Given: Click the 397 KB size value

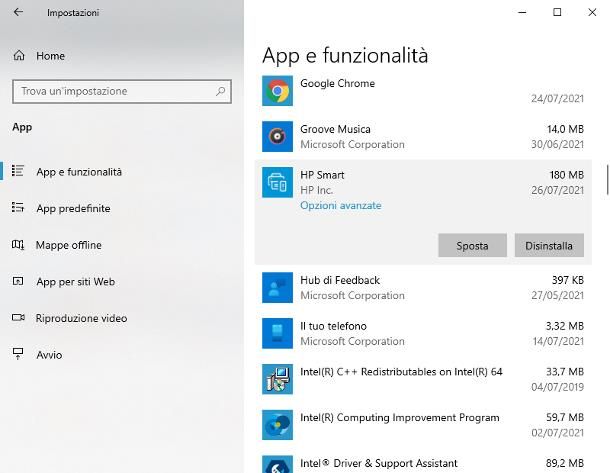Looking at the screenshot, I should [568, 280].
